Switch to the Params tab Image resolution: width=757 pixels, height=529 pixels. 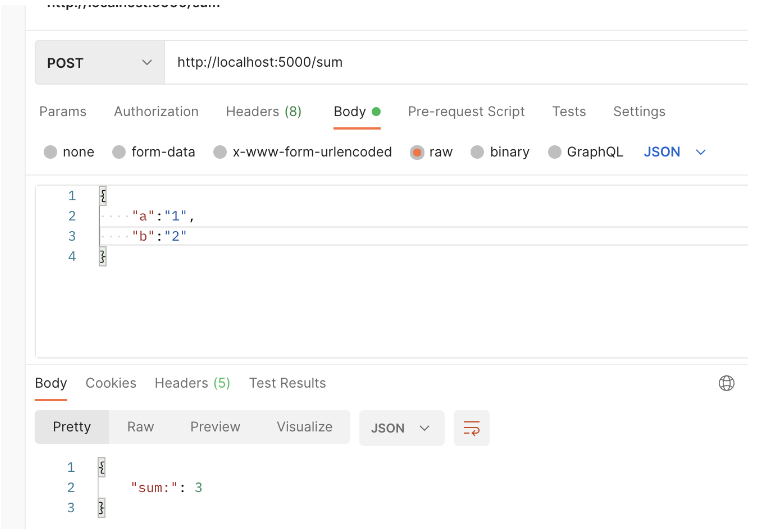point(63,111)
